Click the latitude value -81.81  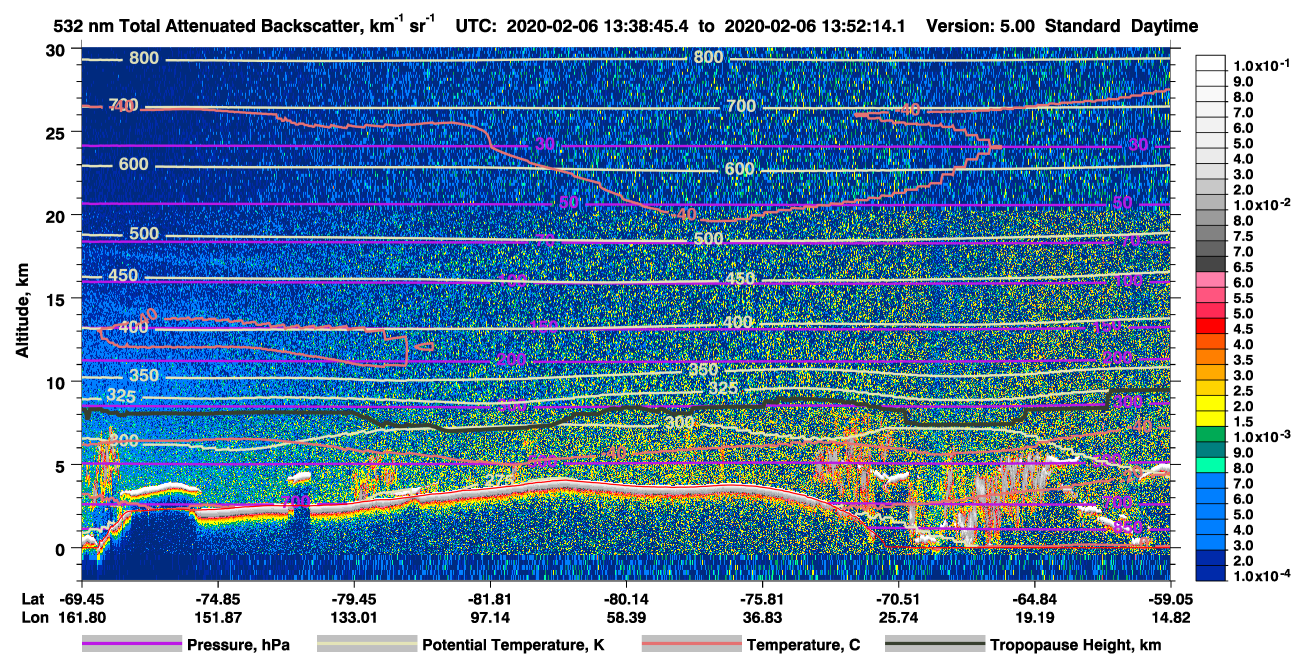click(490, 599)
